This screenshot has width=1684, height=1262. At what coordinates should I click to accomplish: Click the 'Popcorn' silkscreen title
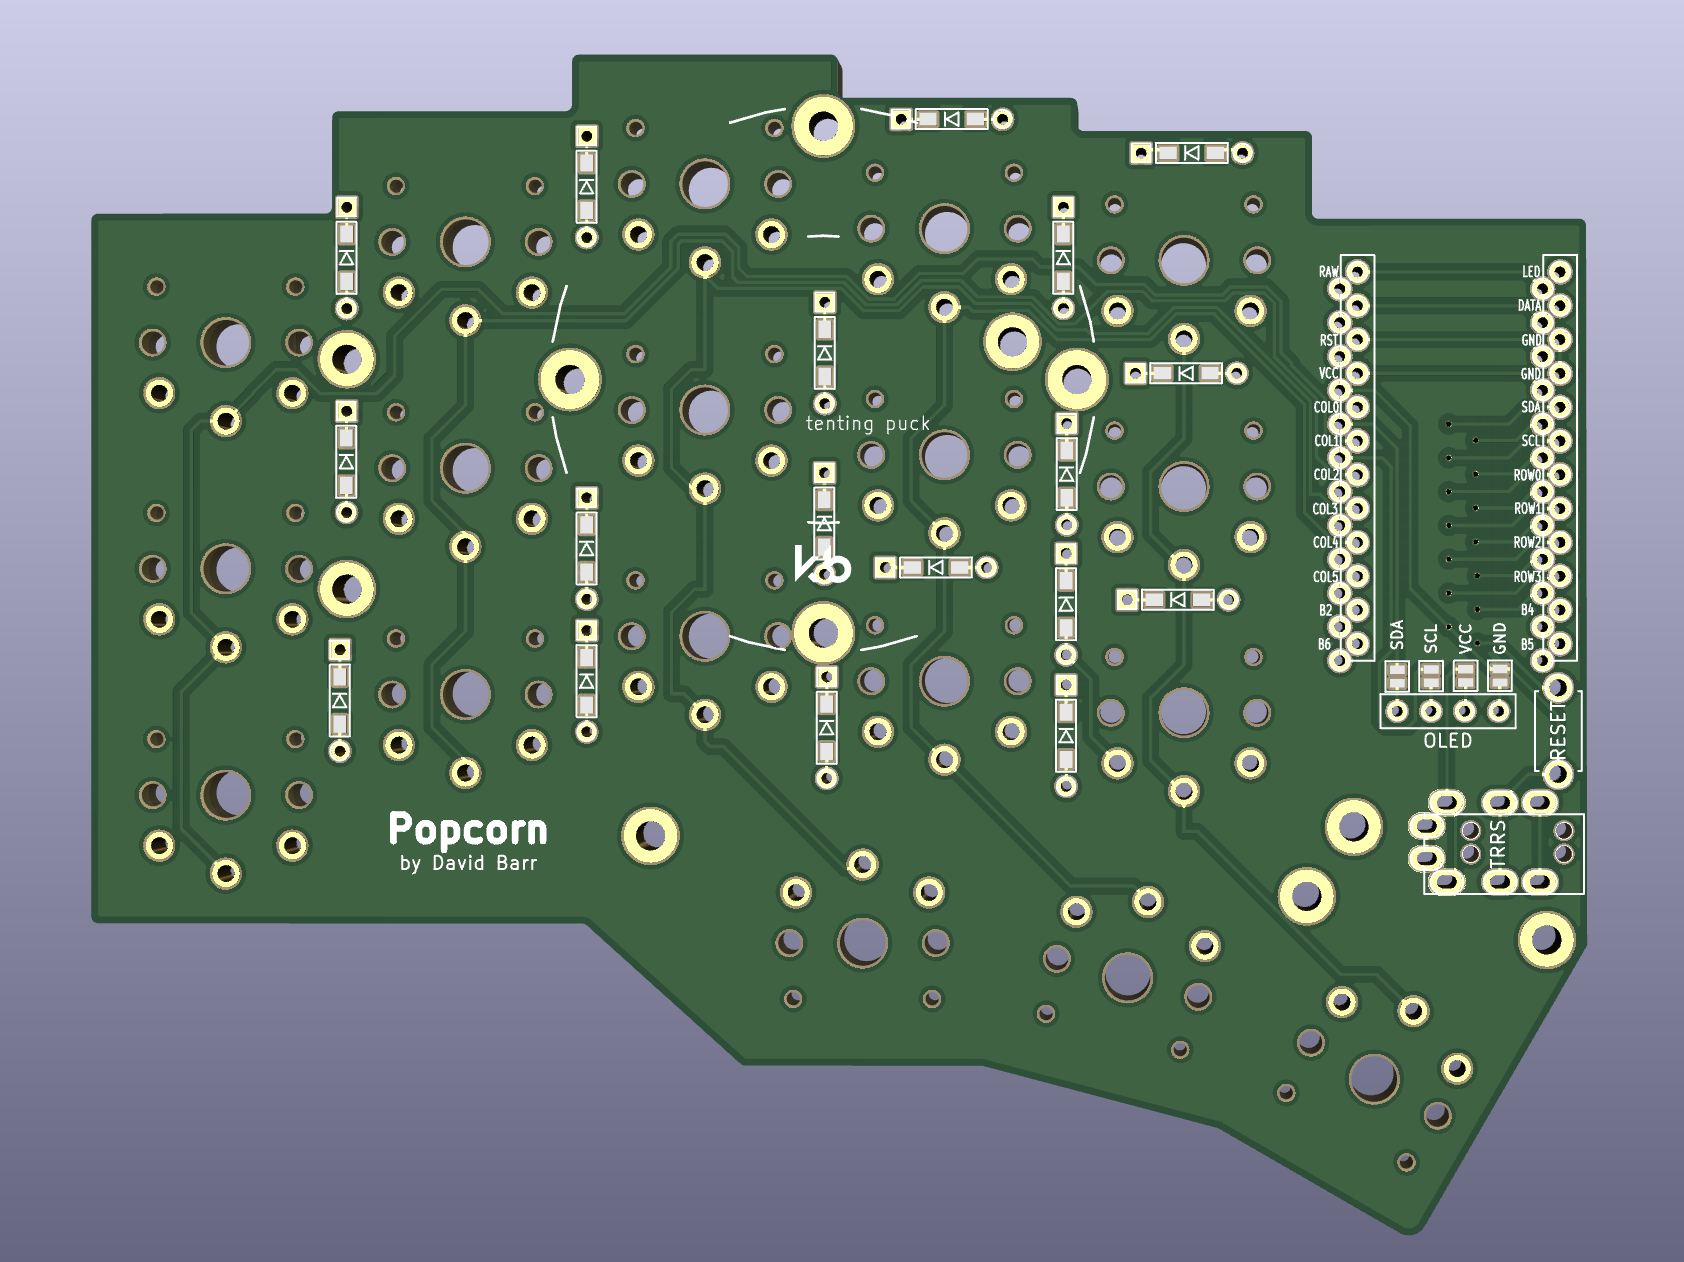pyautogui.click(x=468, y=830)
